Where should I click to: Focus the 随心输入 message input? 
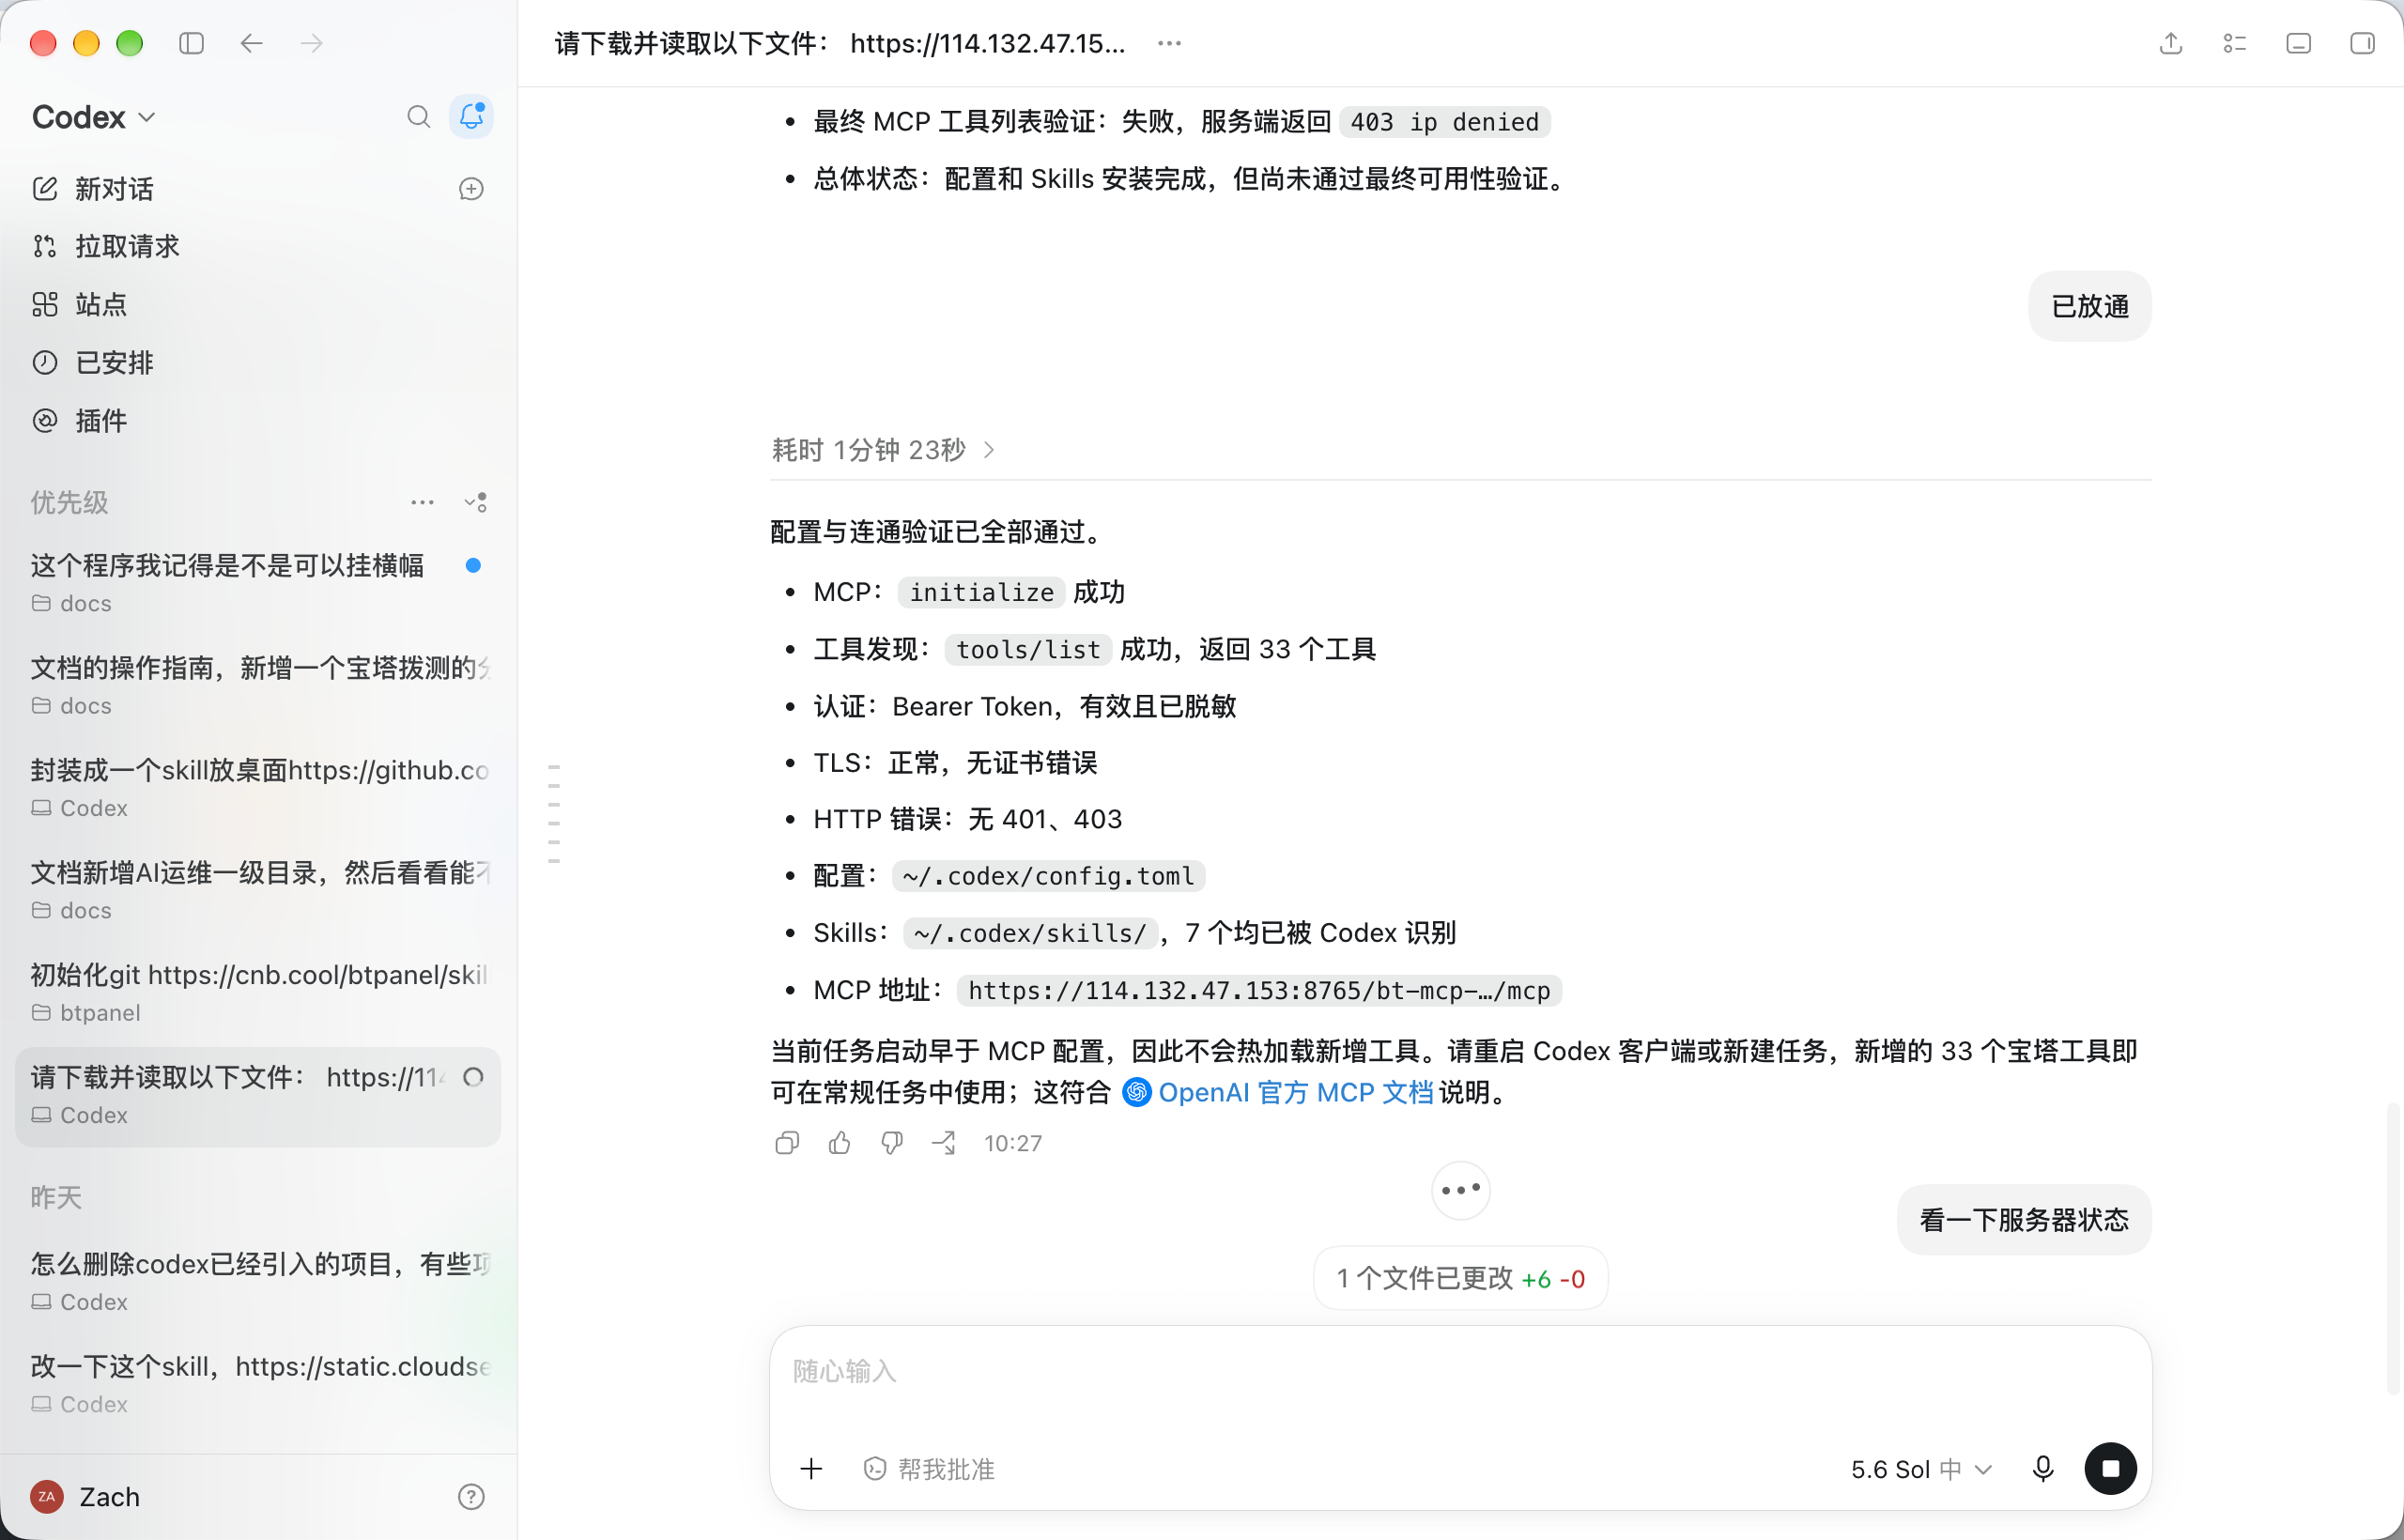[x=1461, y=1371]
